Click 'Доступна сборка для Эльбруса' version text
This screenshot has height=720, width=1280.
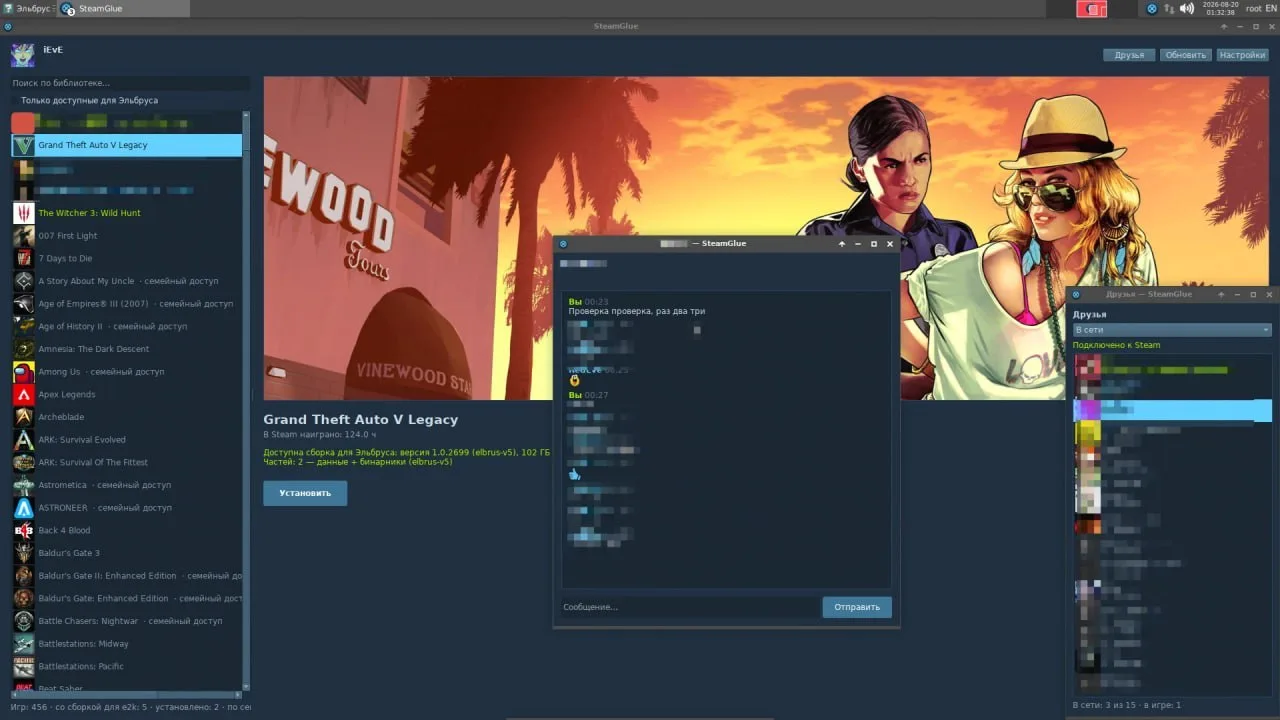(407, 452)
